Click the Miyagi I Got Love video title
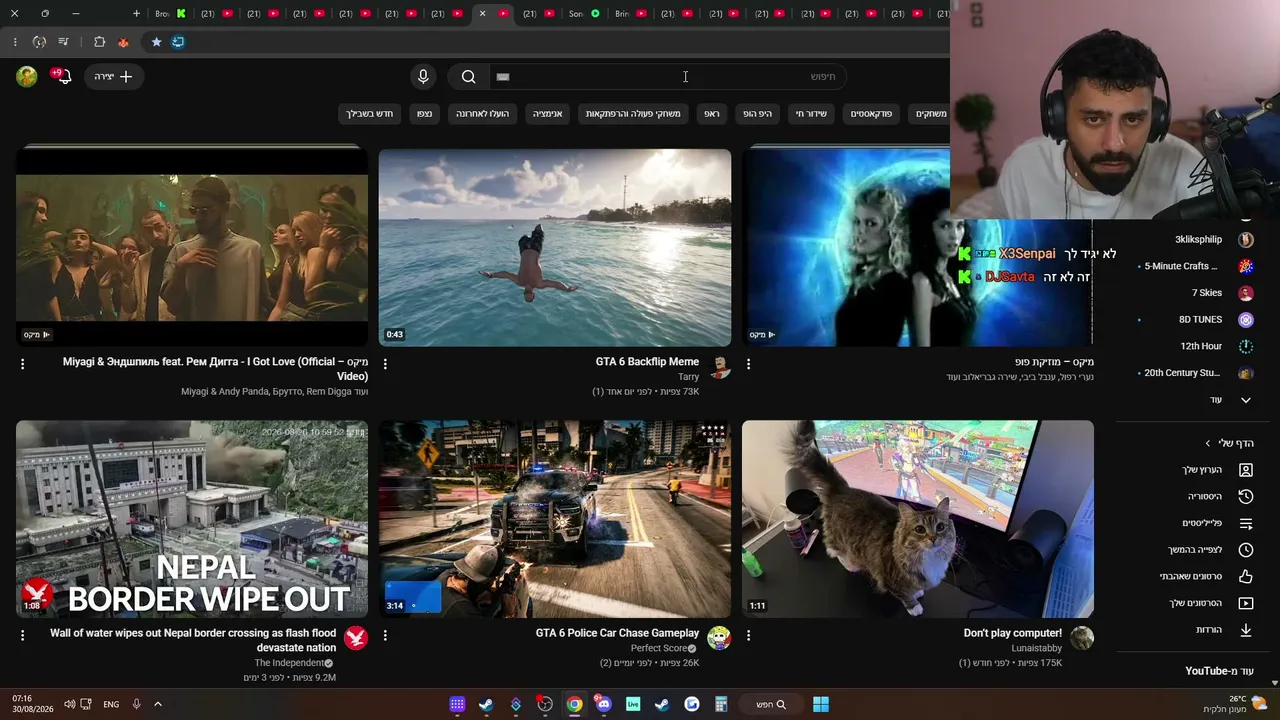 (215, 369)
